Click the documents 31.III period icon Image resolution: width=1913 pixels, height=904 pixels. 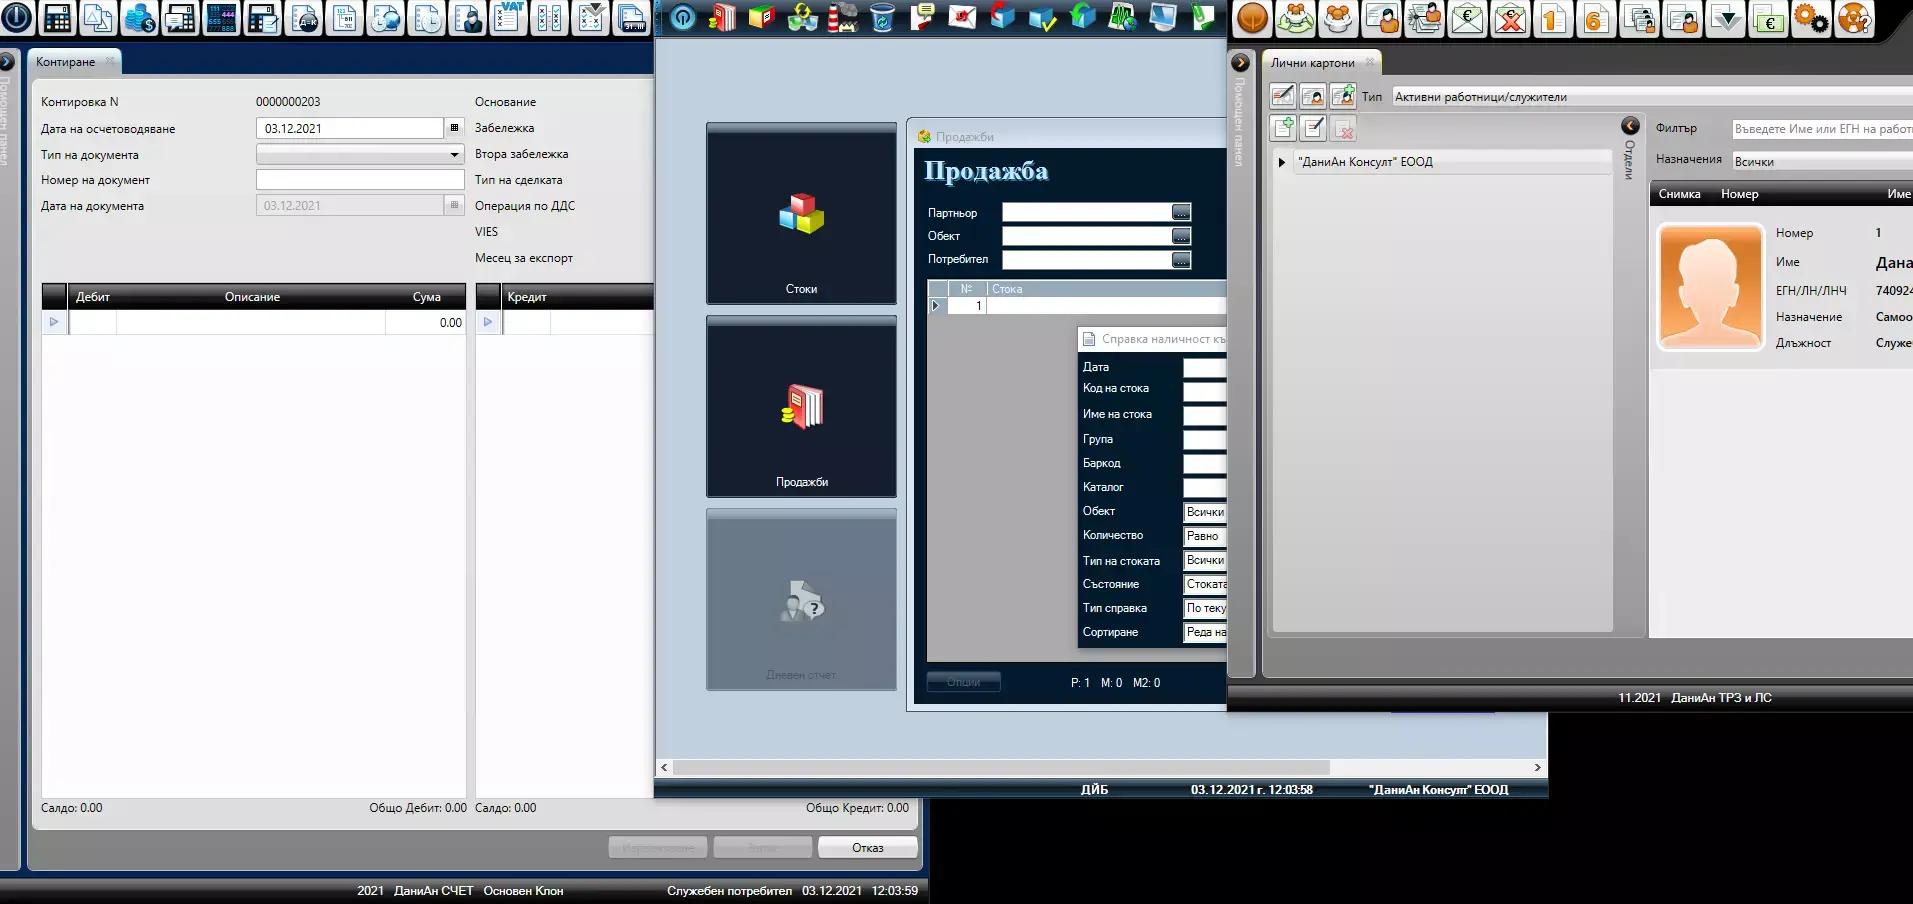click(x=632, y=17)
